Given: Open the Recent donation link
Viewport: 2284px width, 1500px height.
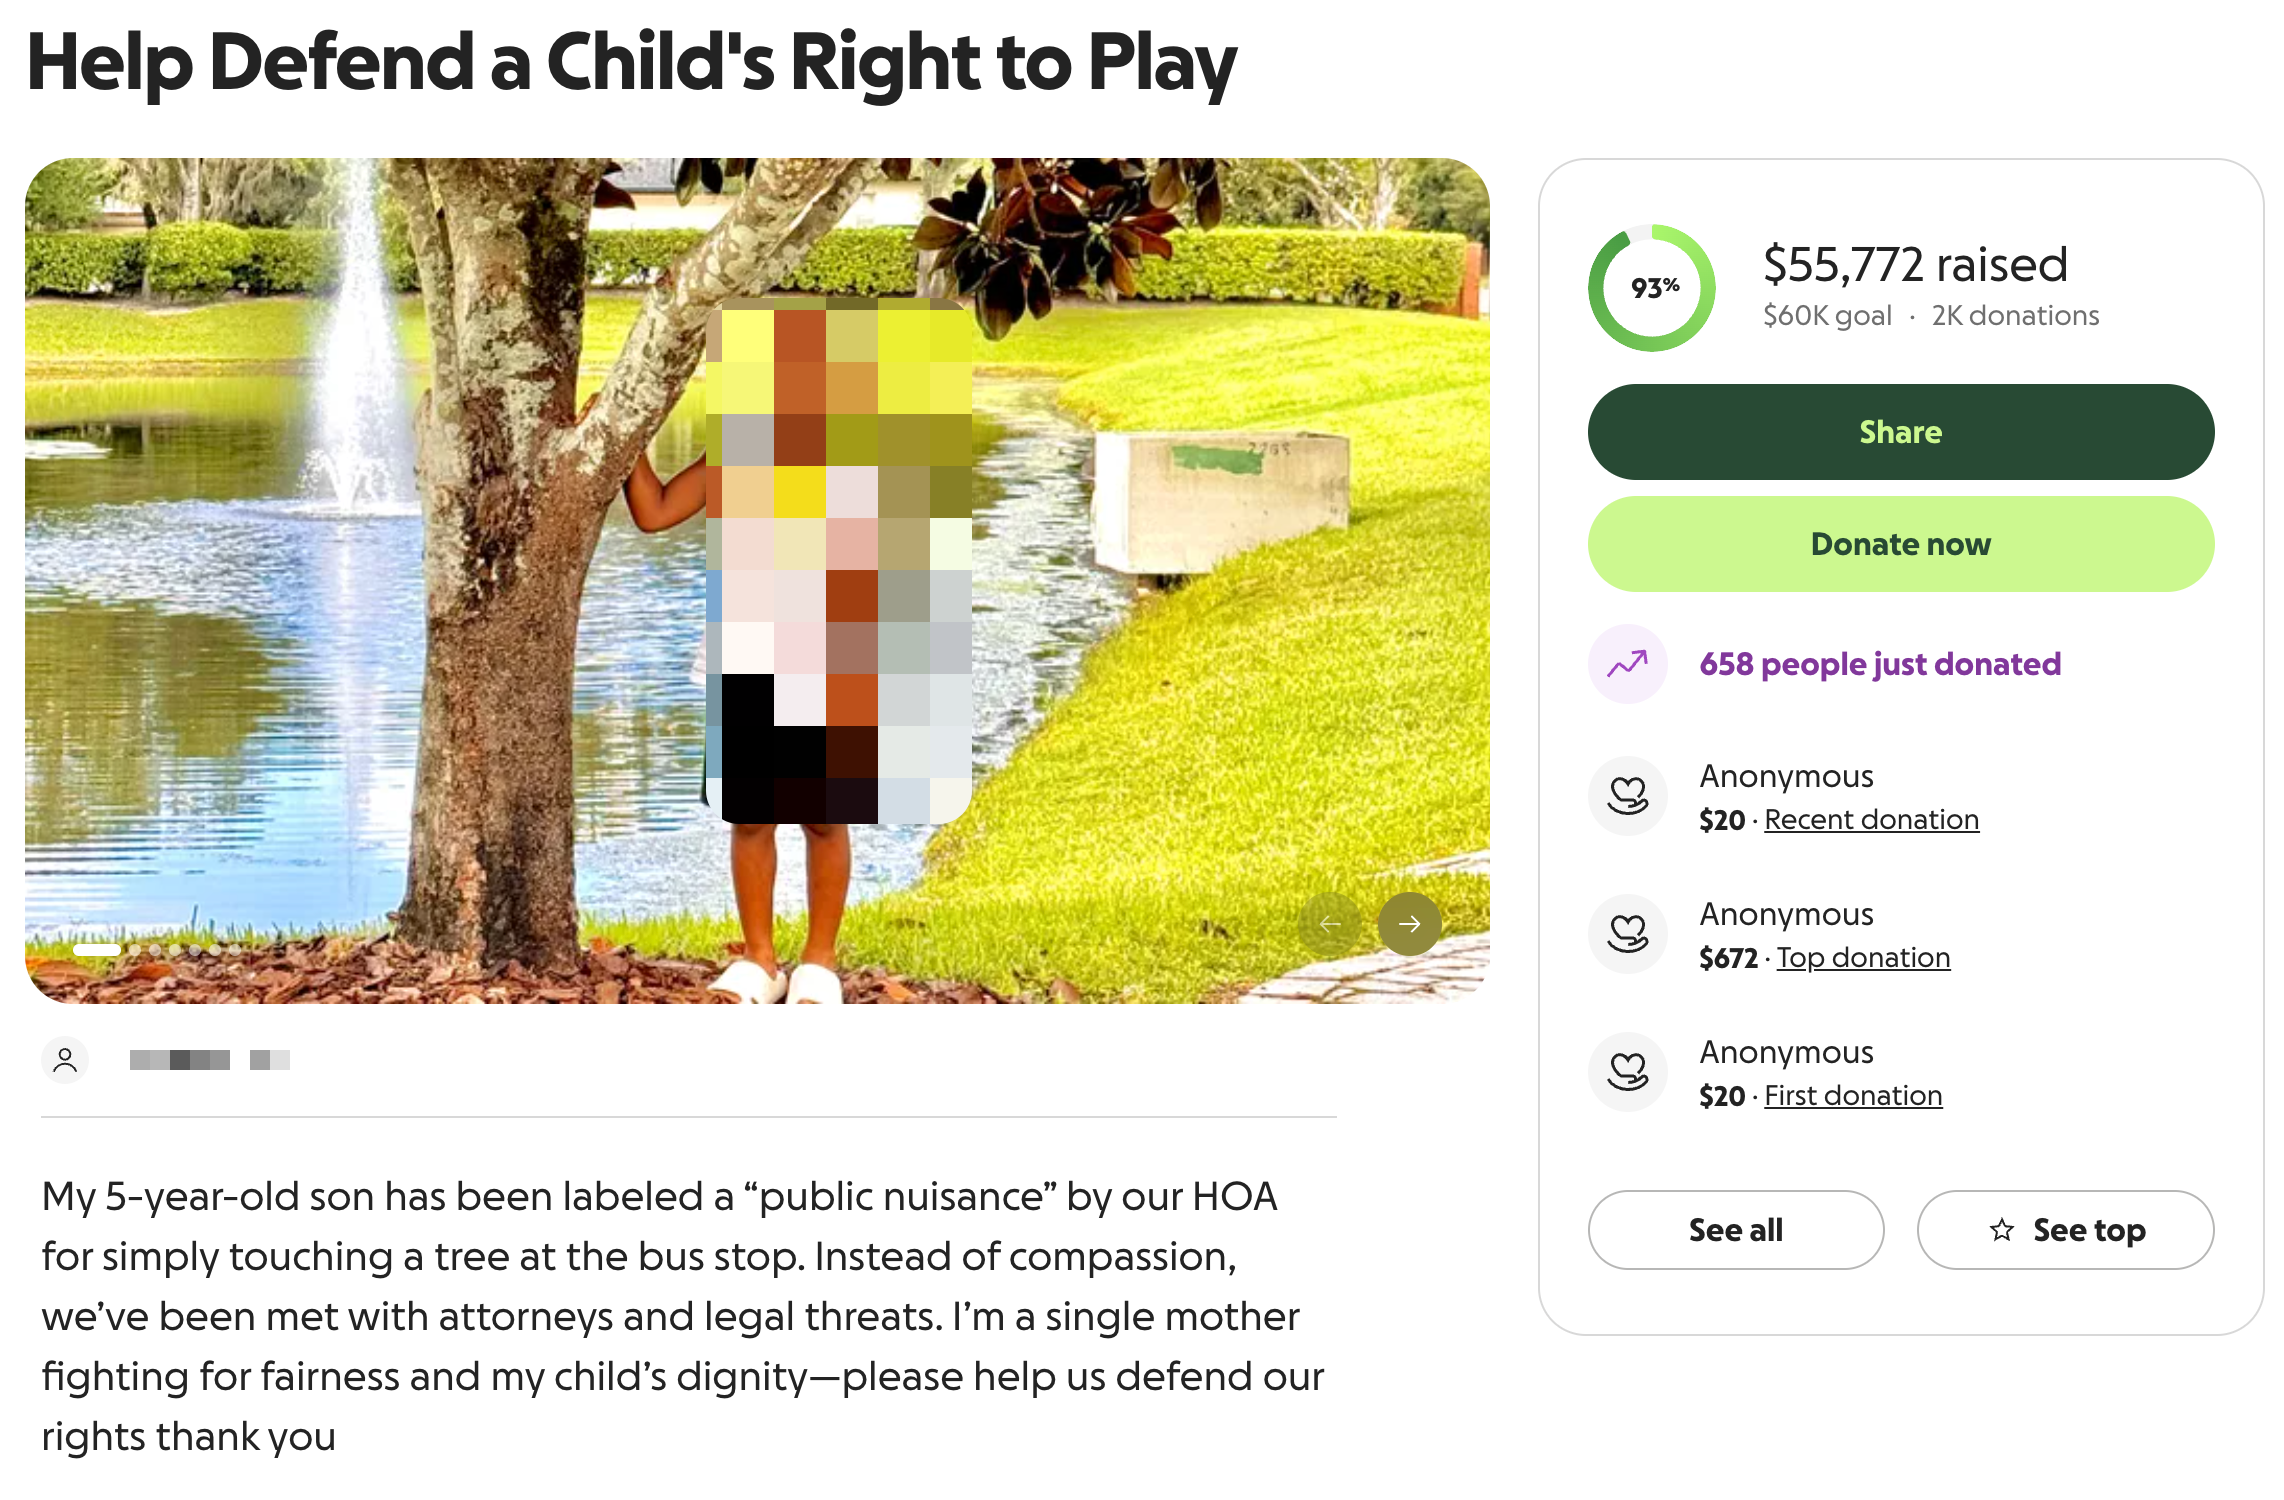Looking at the screenshot, I should click(x=1871, y=819).
